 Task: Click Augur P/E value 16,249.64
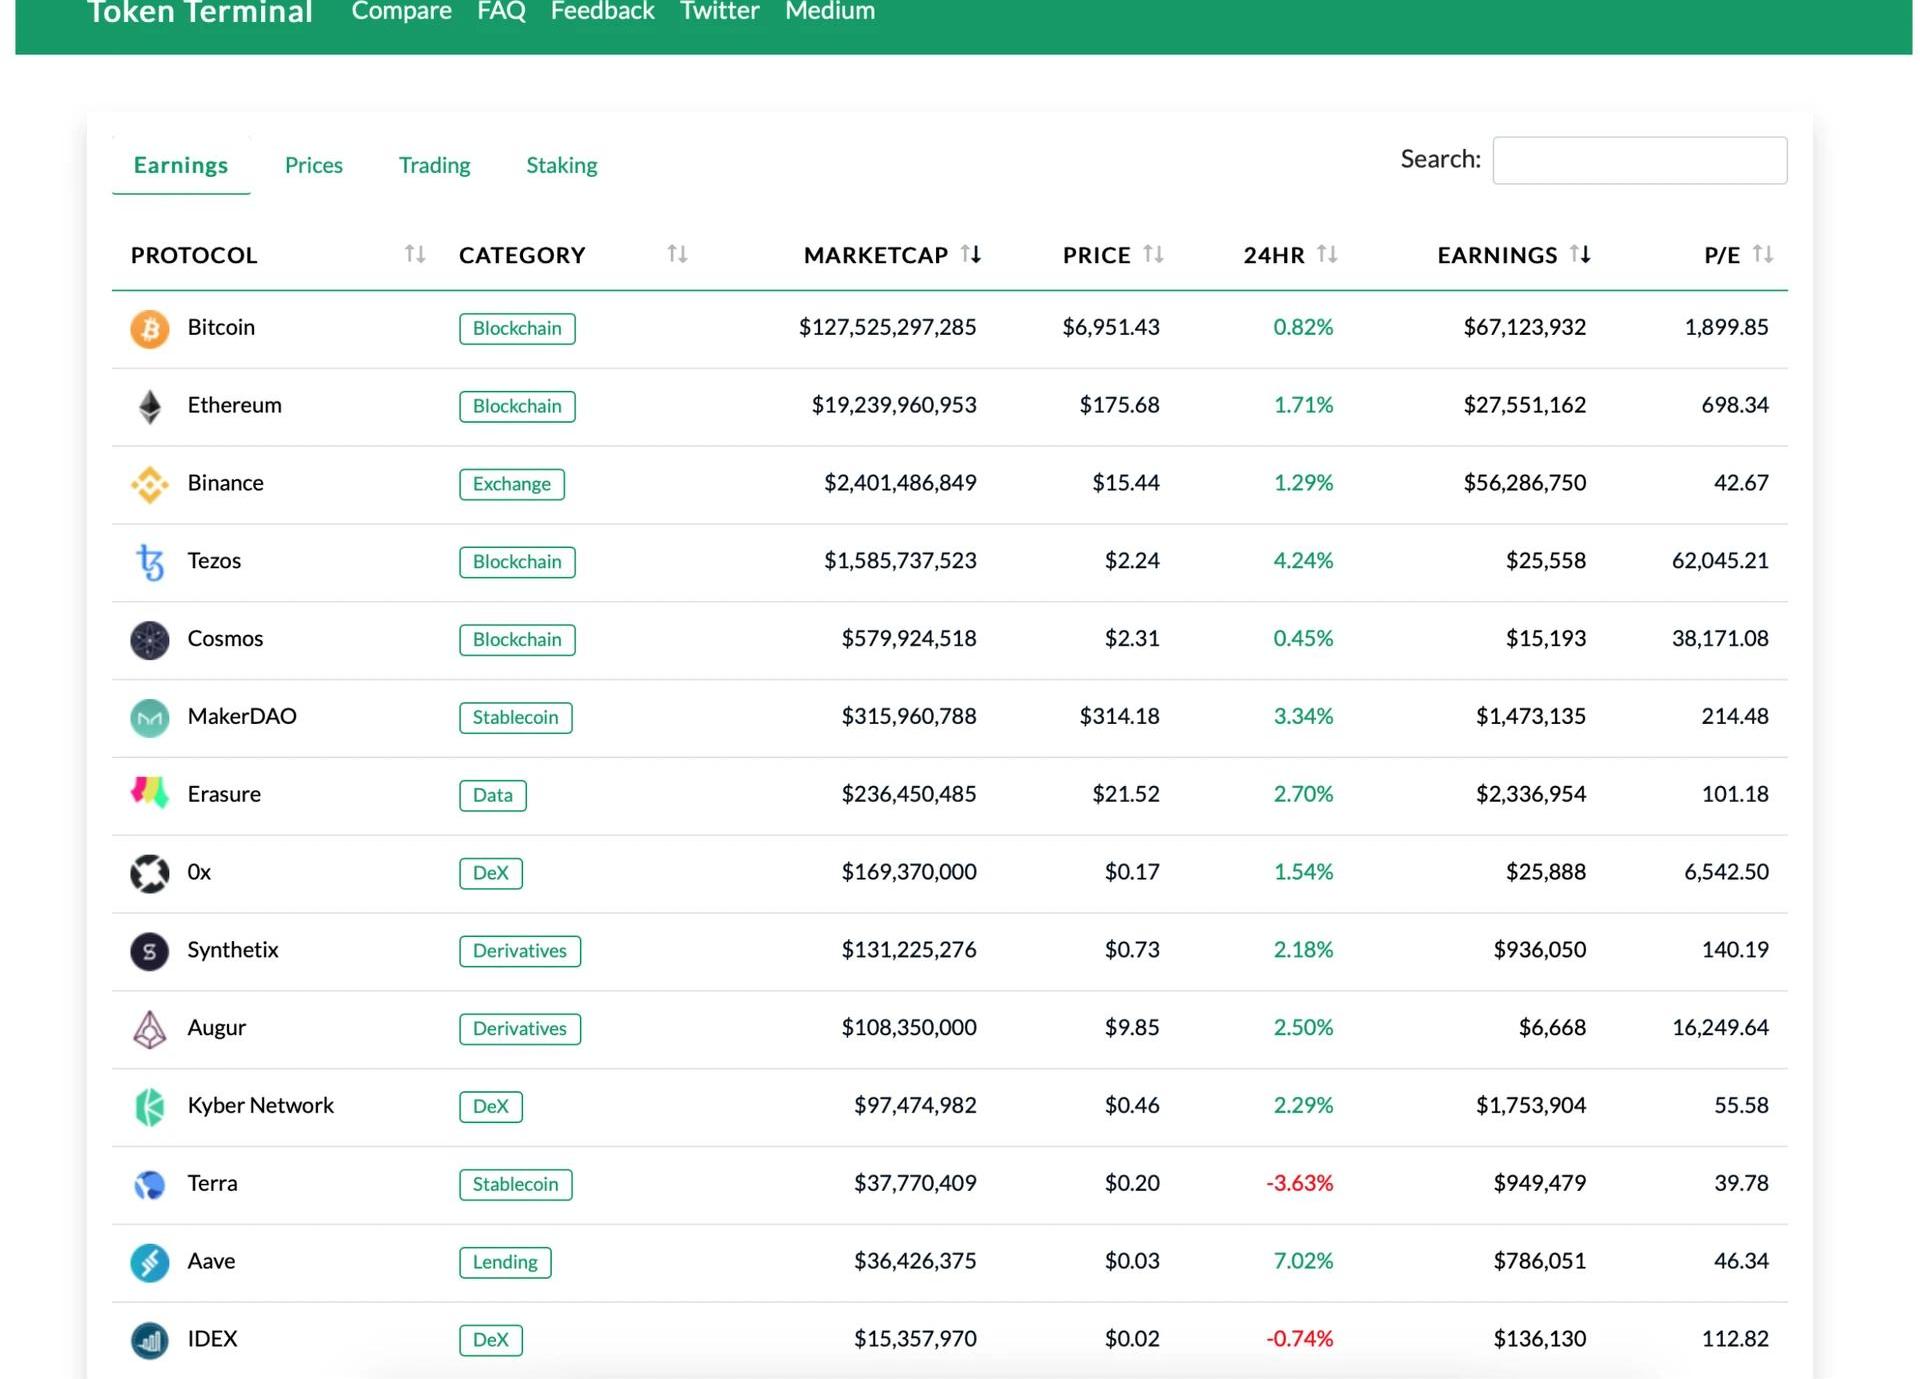coord(1720,1027)
